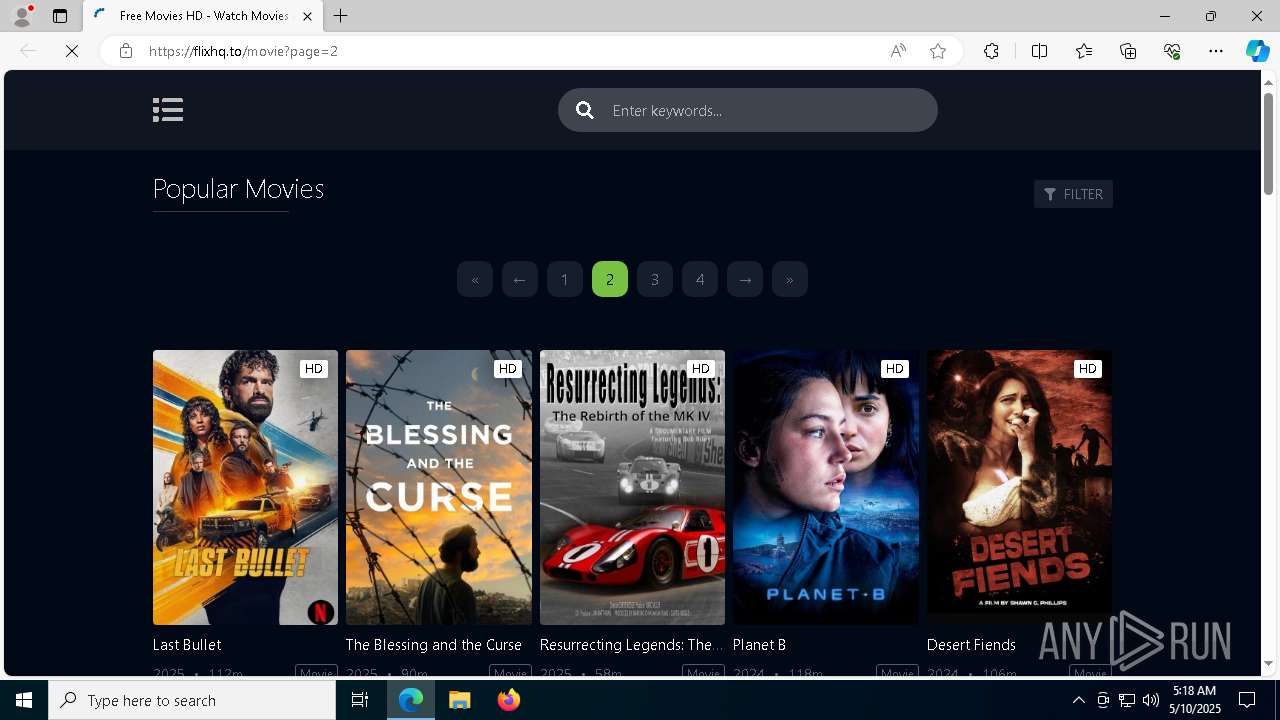The height and width of the screenshot is (720, 1280).
Task: Open the Last Bullet movie poster
Action: tap(245, 487)
